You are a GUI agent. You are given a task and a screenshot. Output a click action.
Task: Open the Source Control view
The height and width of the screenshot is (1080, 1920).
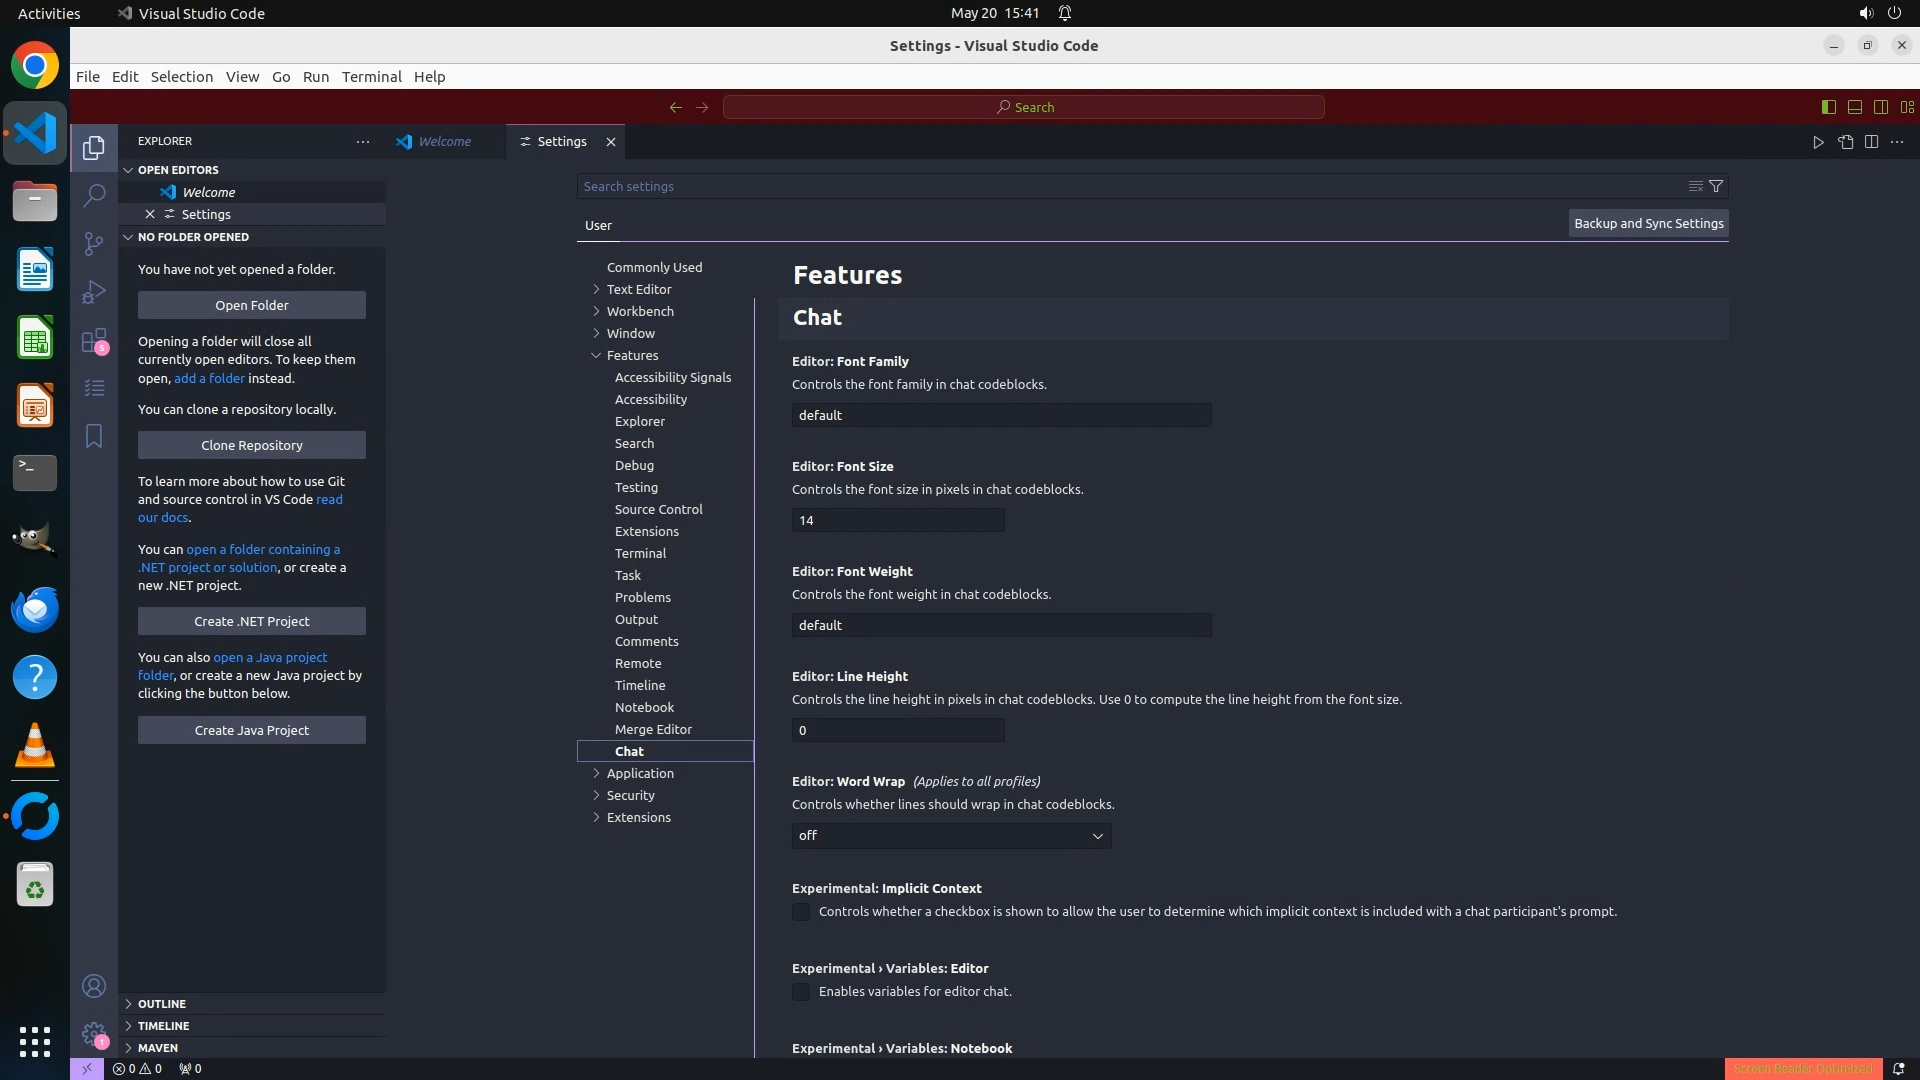94,243
